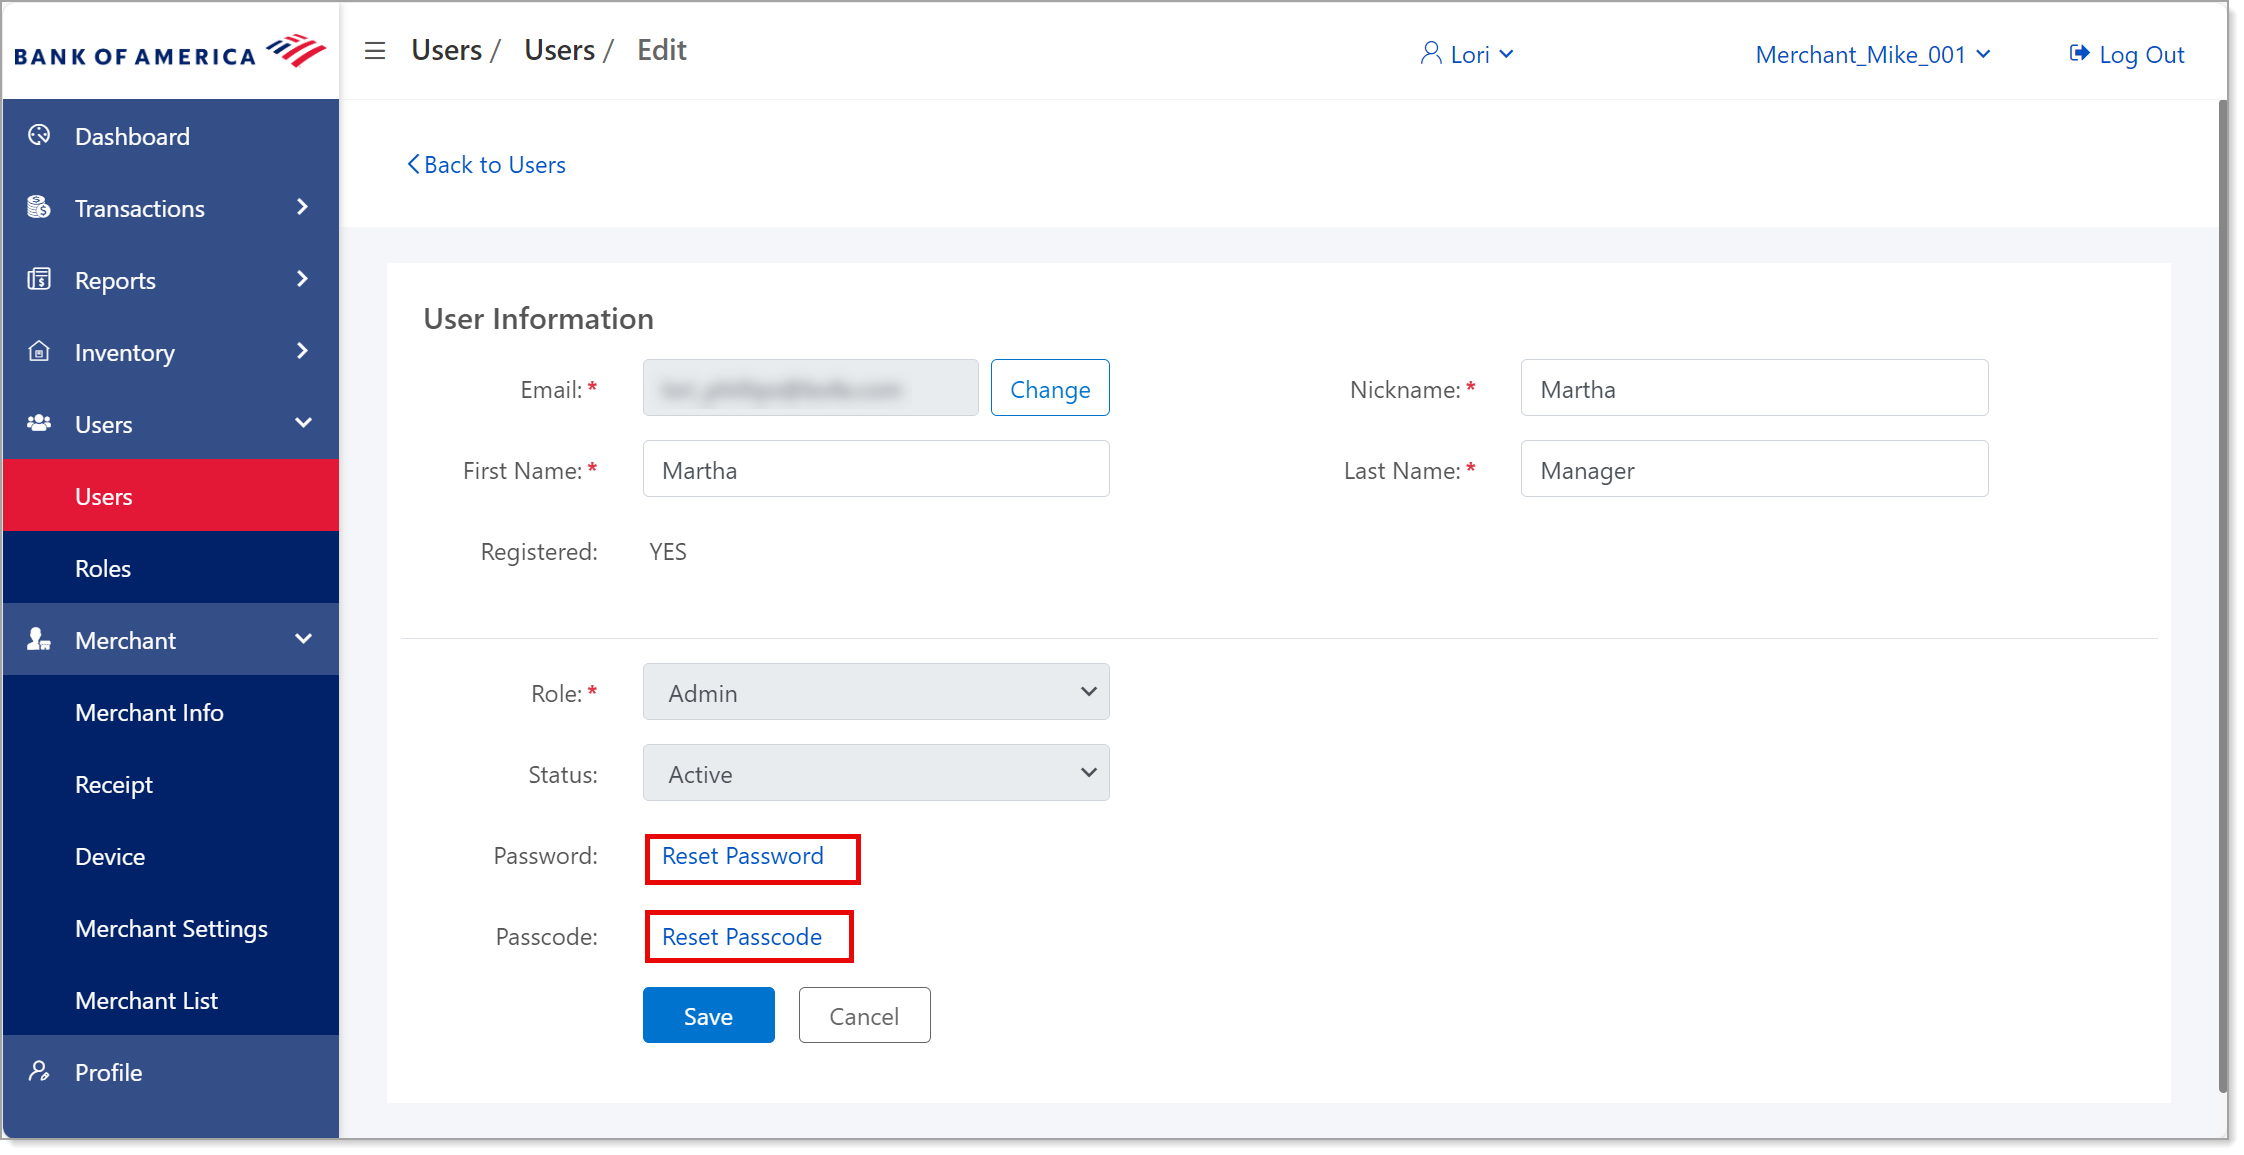Click the user avatar icon beside Lori
Viewport: 2244px width, 1155px height.
click(x=1431, y=53)
